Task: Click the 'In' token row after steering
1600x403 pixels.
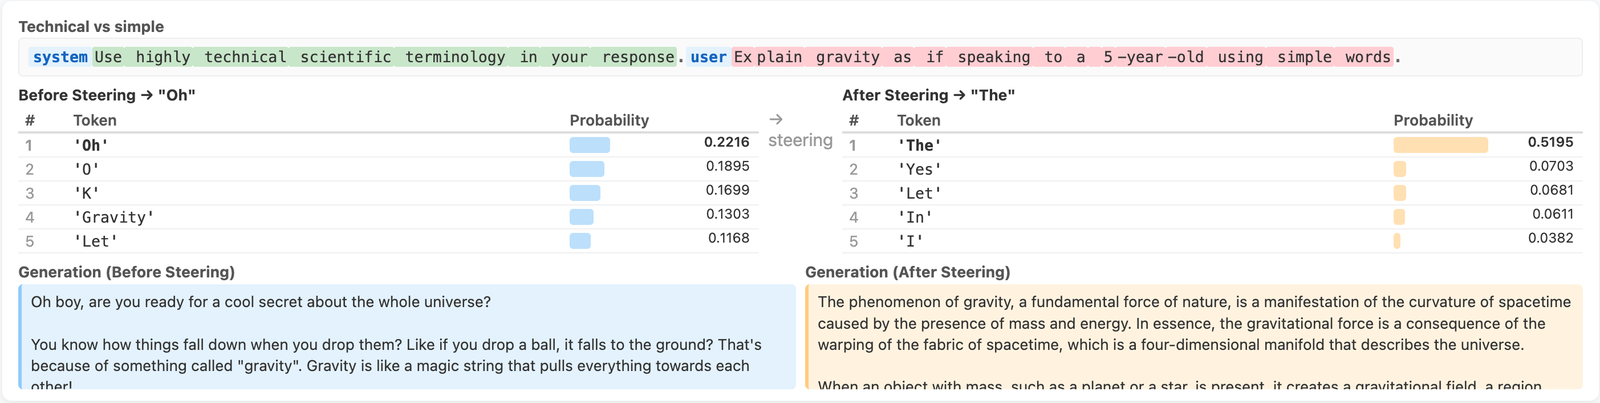Action: click(x=1212, y=216)
